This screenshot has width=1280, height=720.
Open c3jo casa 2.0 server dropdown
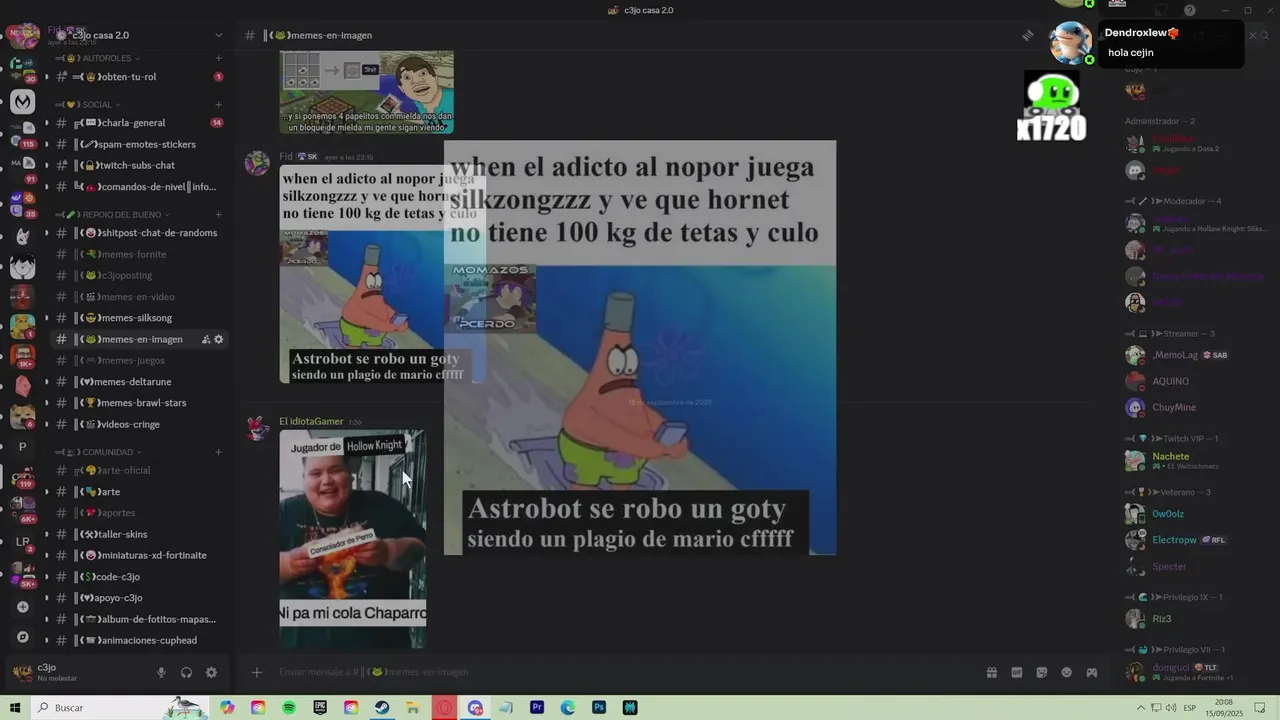[218, 35]
